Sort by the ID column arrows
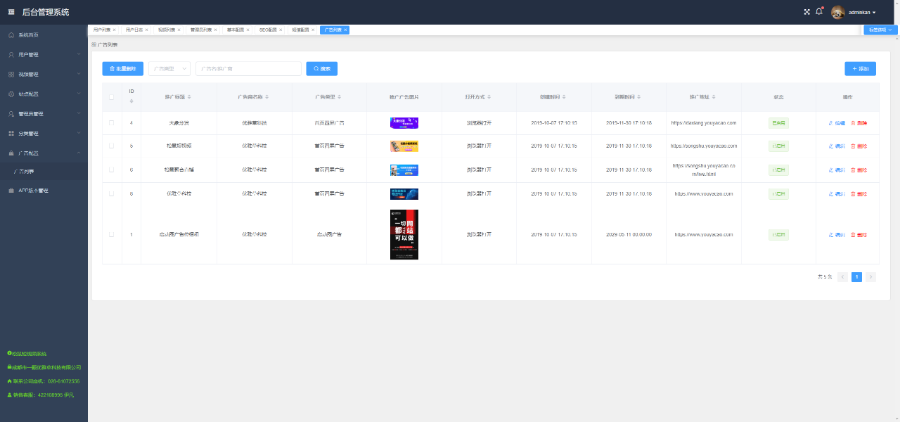900x422 pixels. [131, 101]
